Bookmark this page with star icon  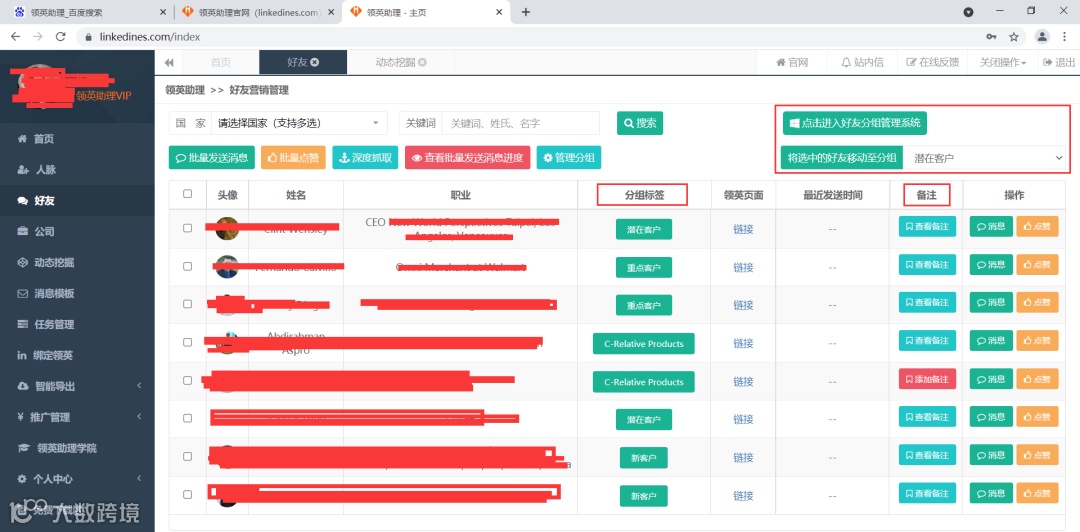coord(1013,37)
